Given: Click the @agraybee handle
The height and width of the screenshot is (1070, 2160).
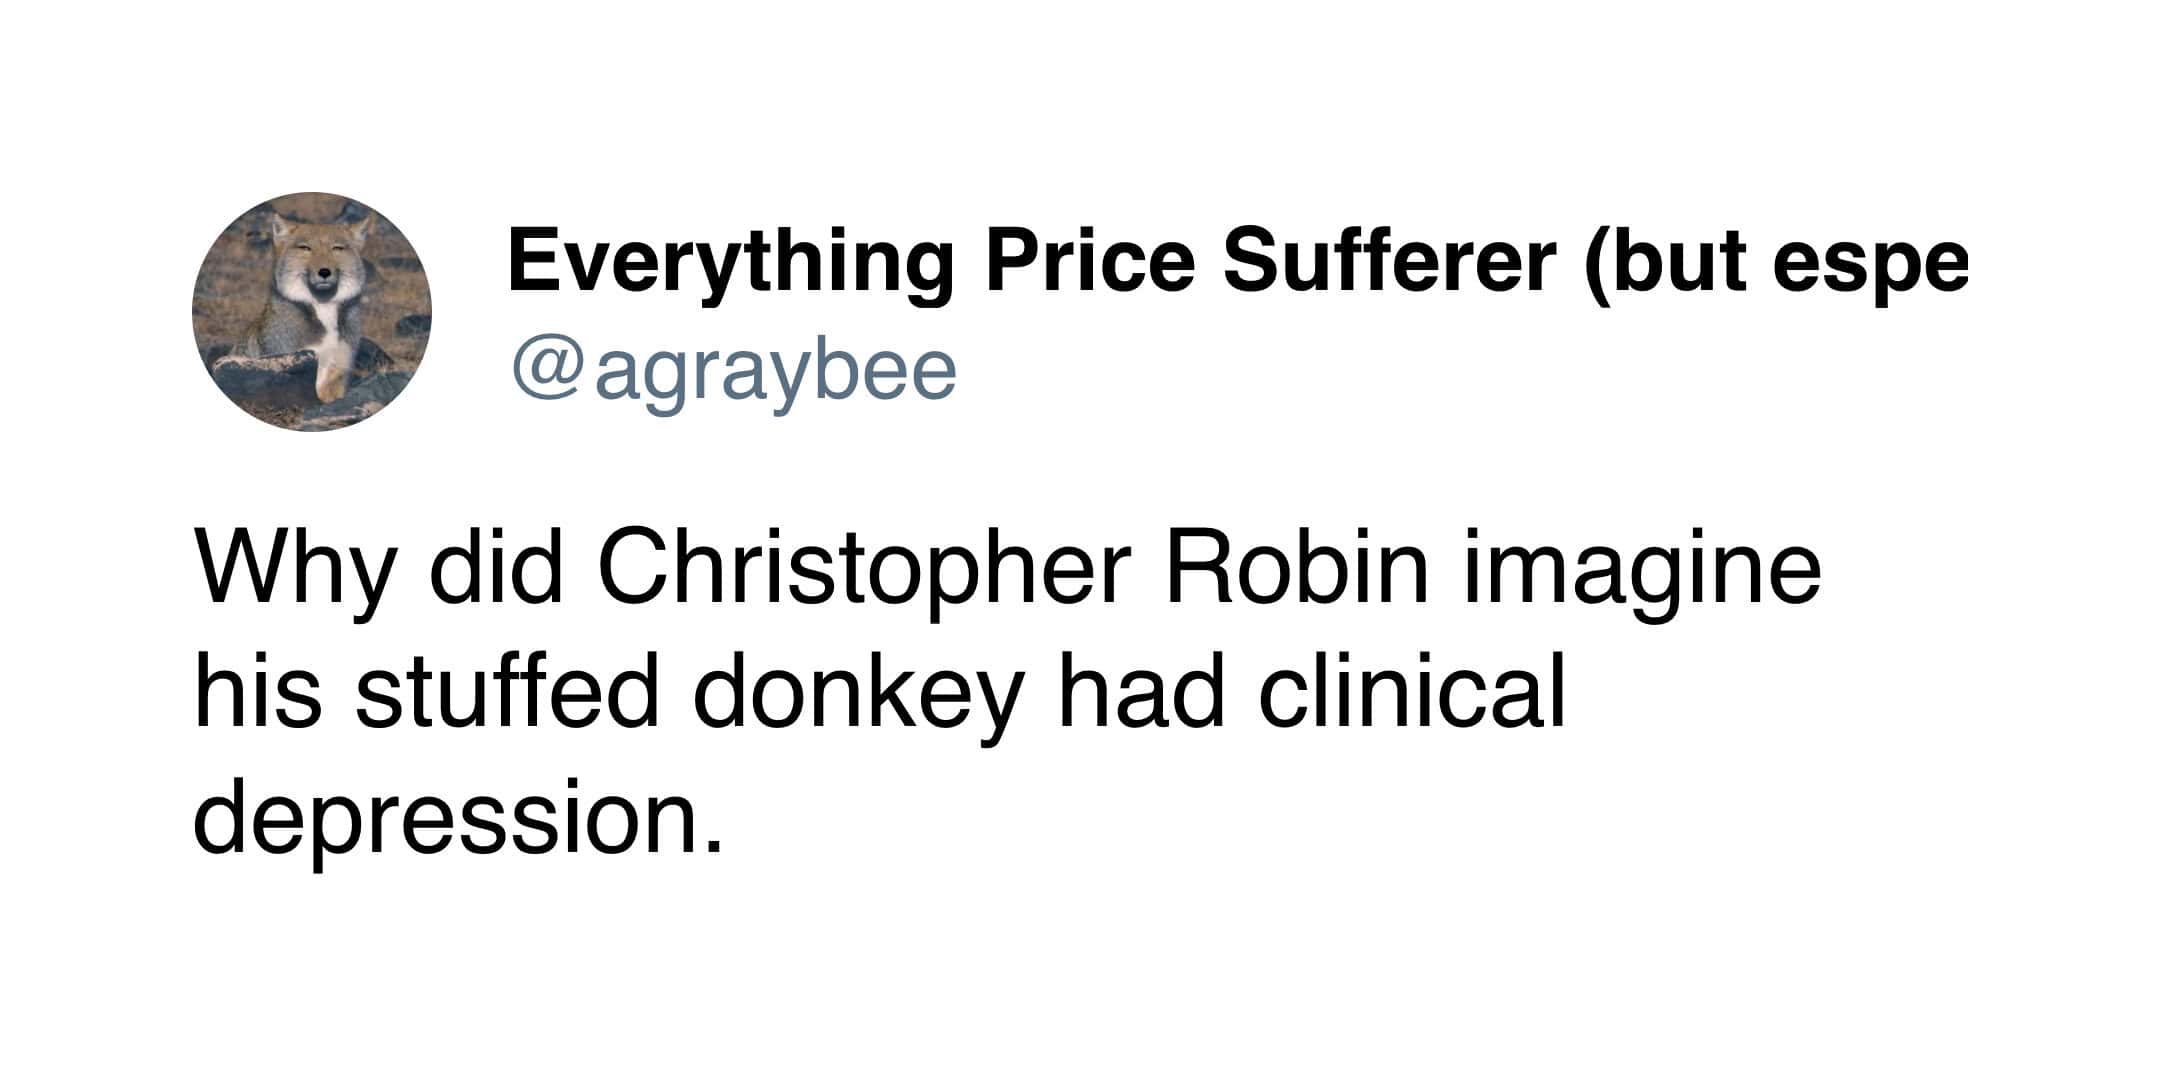Looking at the screenshot, I should (734, 371).
